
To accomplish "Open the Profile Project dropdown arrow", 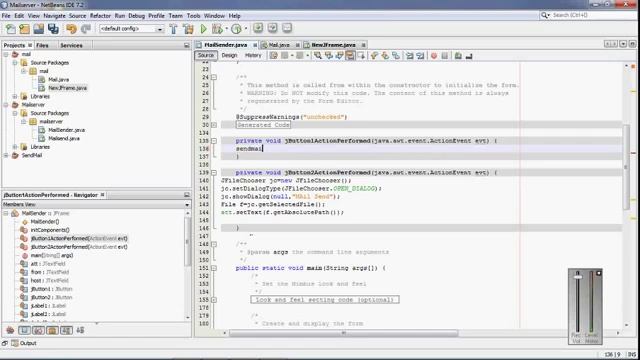I will pyautogui.click(x=246, y=29).
